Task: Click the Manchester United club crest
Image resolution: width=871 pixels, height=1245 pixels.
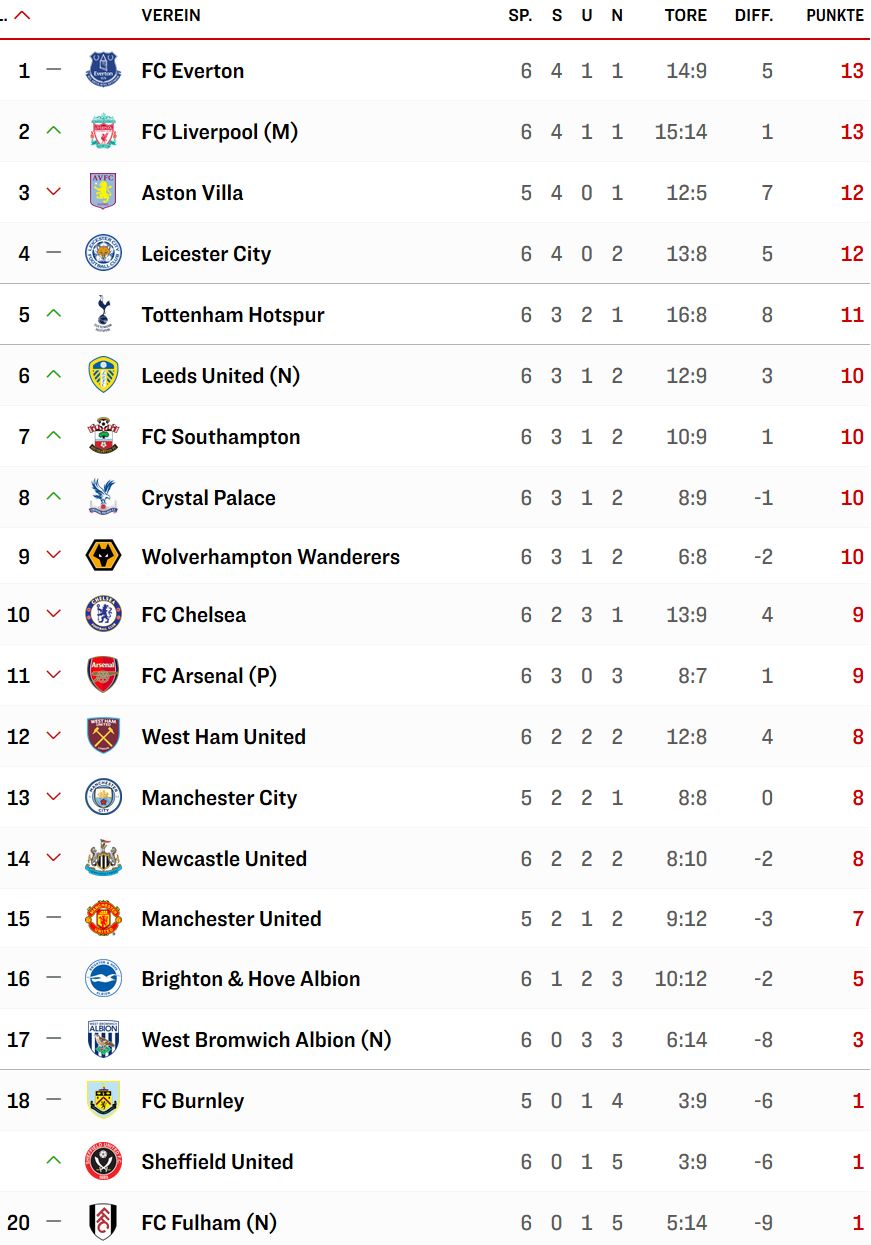Action: click(x=103, y=919)
